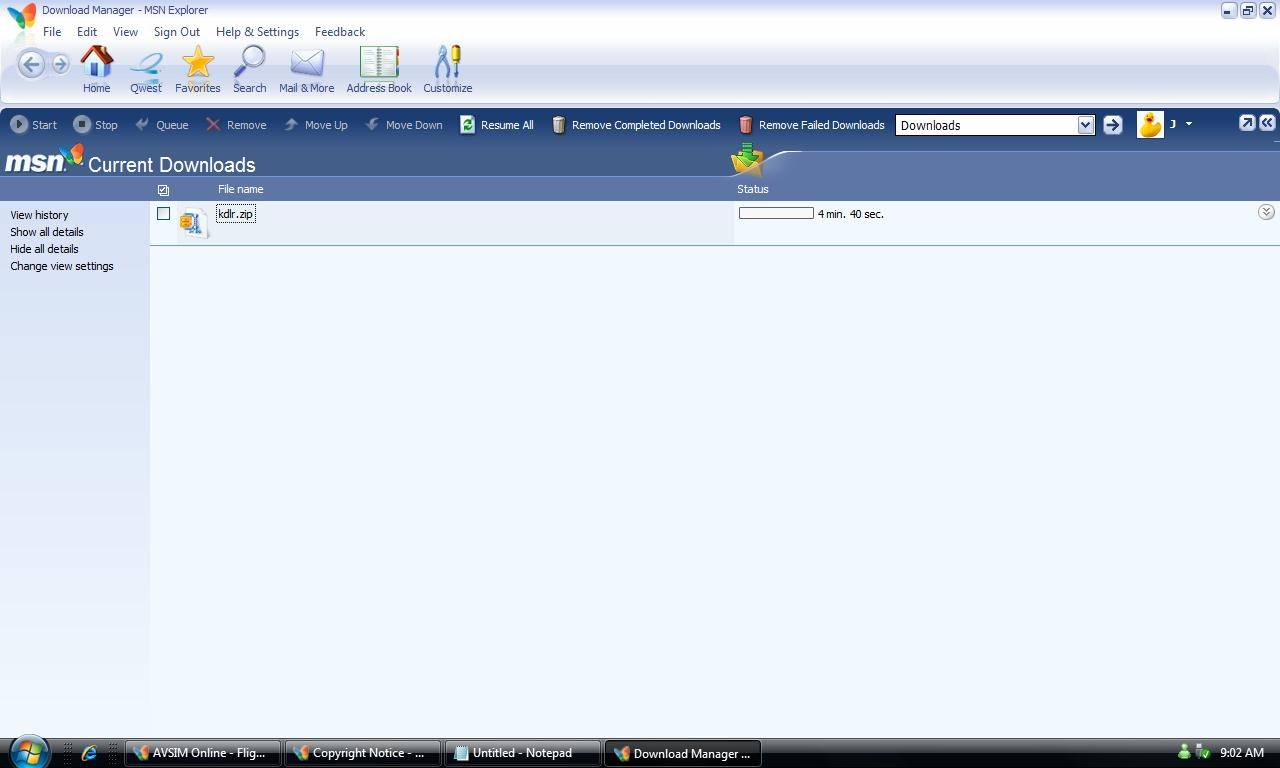Move the download down
The width and height of the screenshot is (1280, 768).
point(403,125)
